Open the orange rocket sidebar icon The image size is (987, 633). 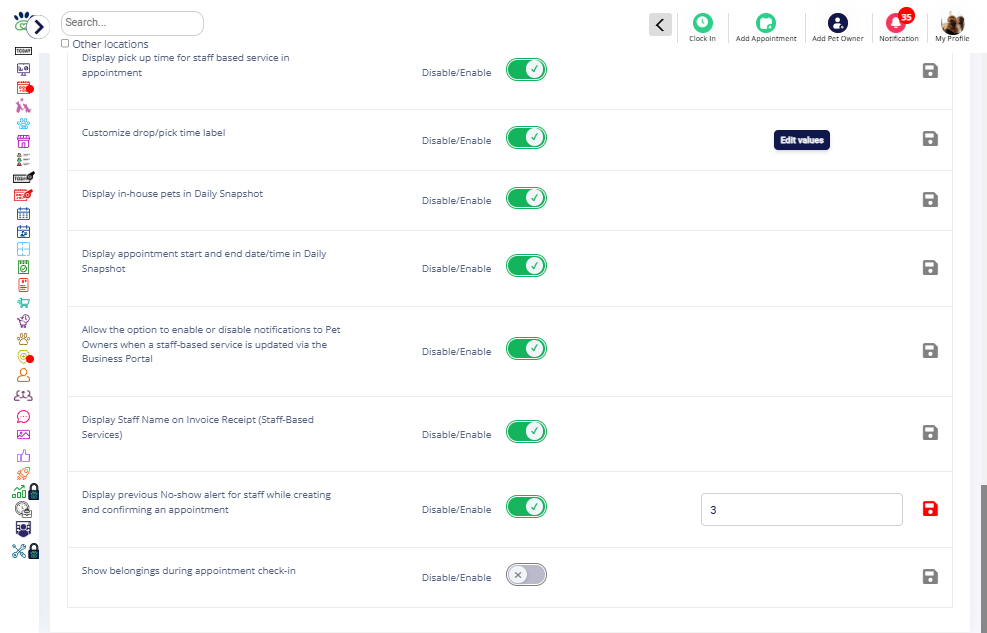point(23,474)
